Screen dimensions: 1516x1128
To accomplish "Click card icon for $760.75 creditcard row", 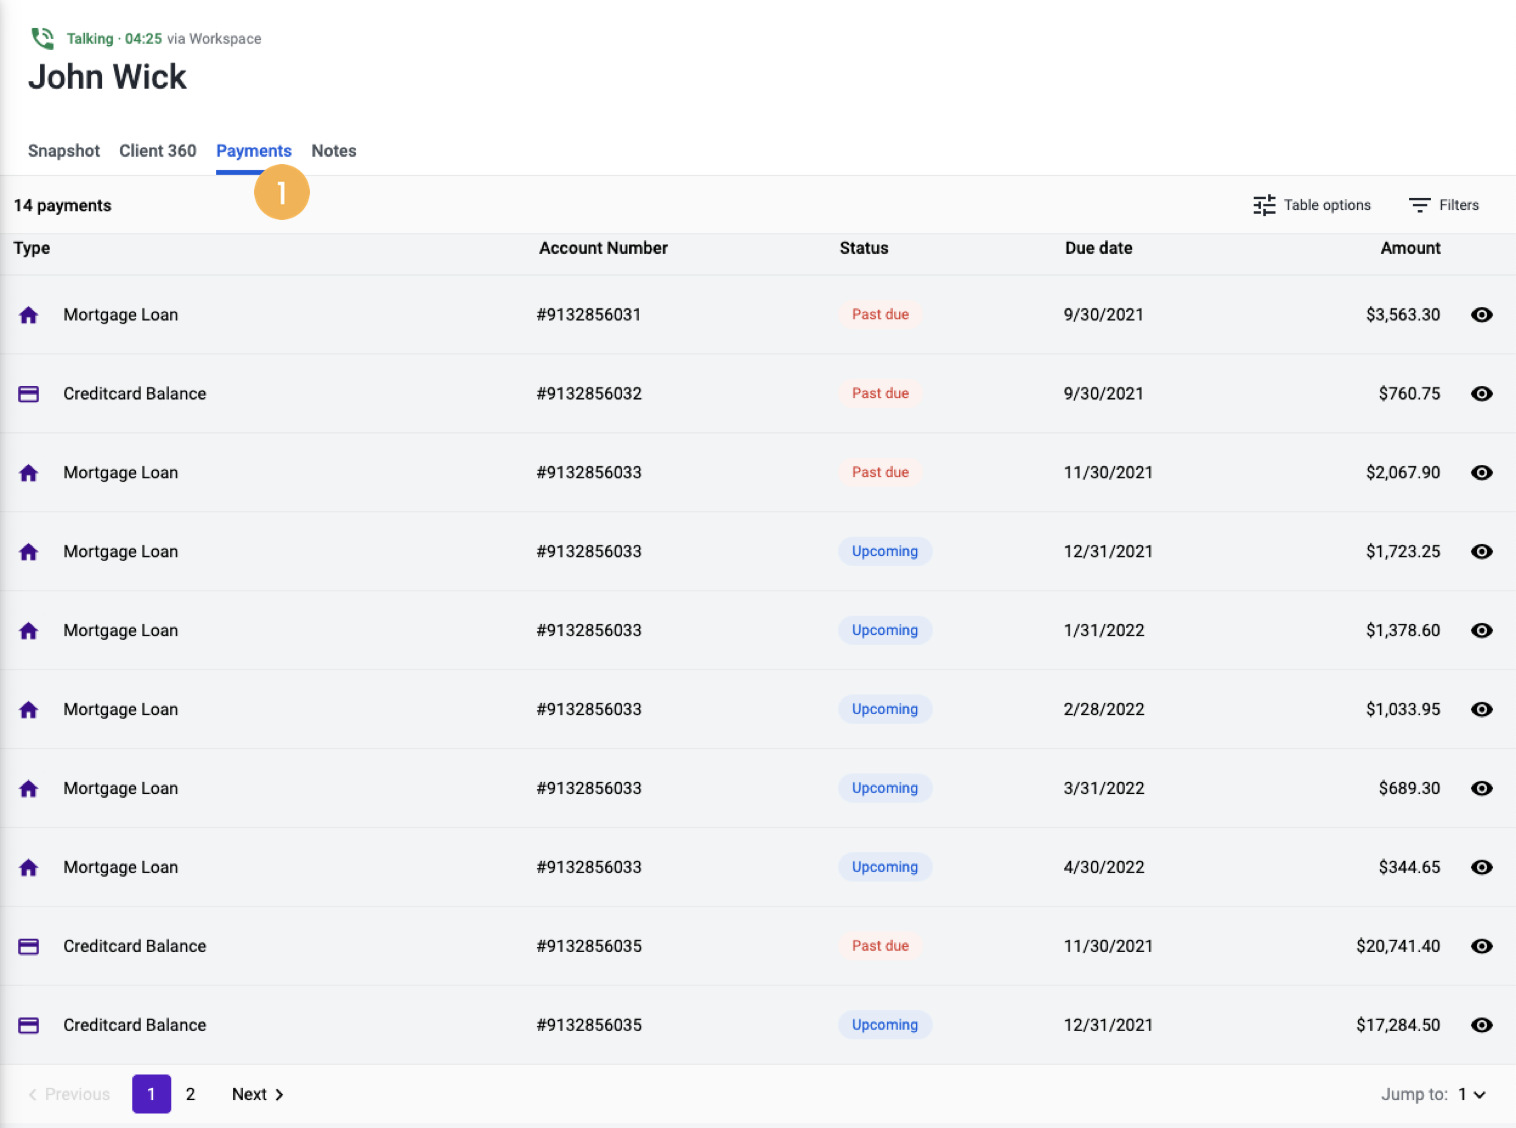I will [x=29, y=394].
